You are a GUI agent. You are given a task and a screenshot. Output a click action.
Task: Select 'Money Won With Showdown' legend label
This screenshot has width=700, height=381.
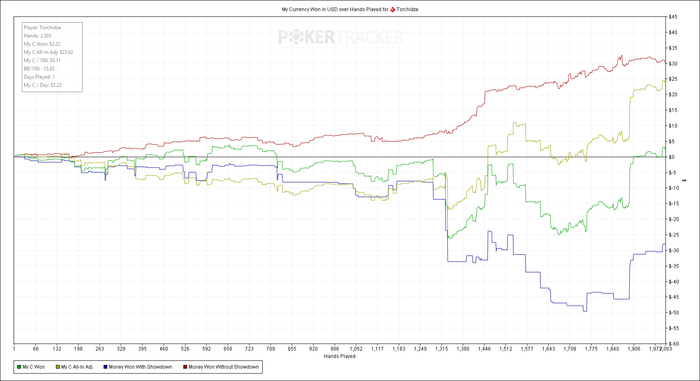click(140, 367)
